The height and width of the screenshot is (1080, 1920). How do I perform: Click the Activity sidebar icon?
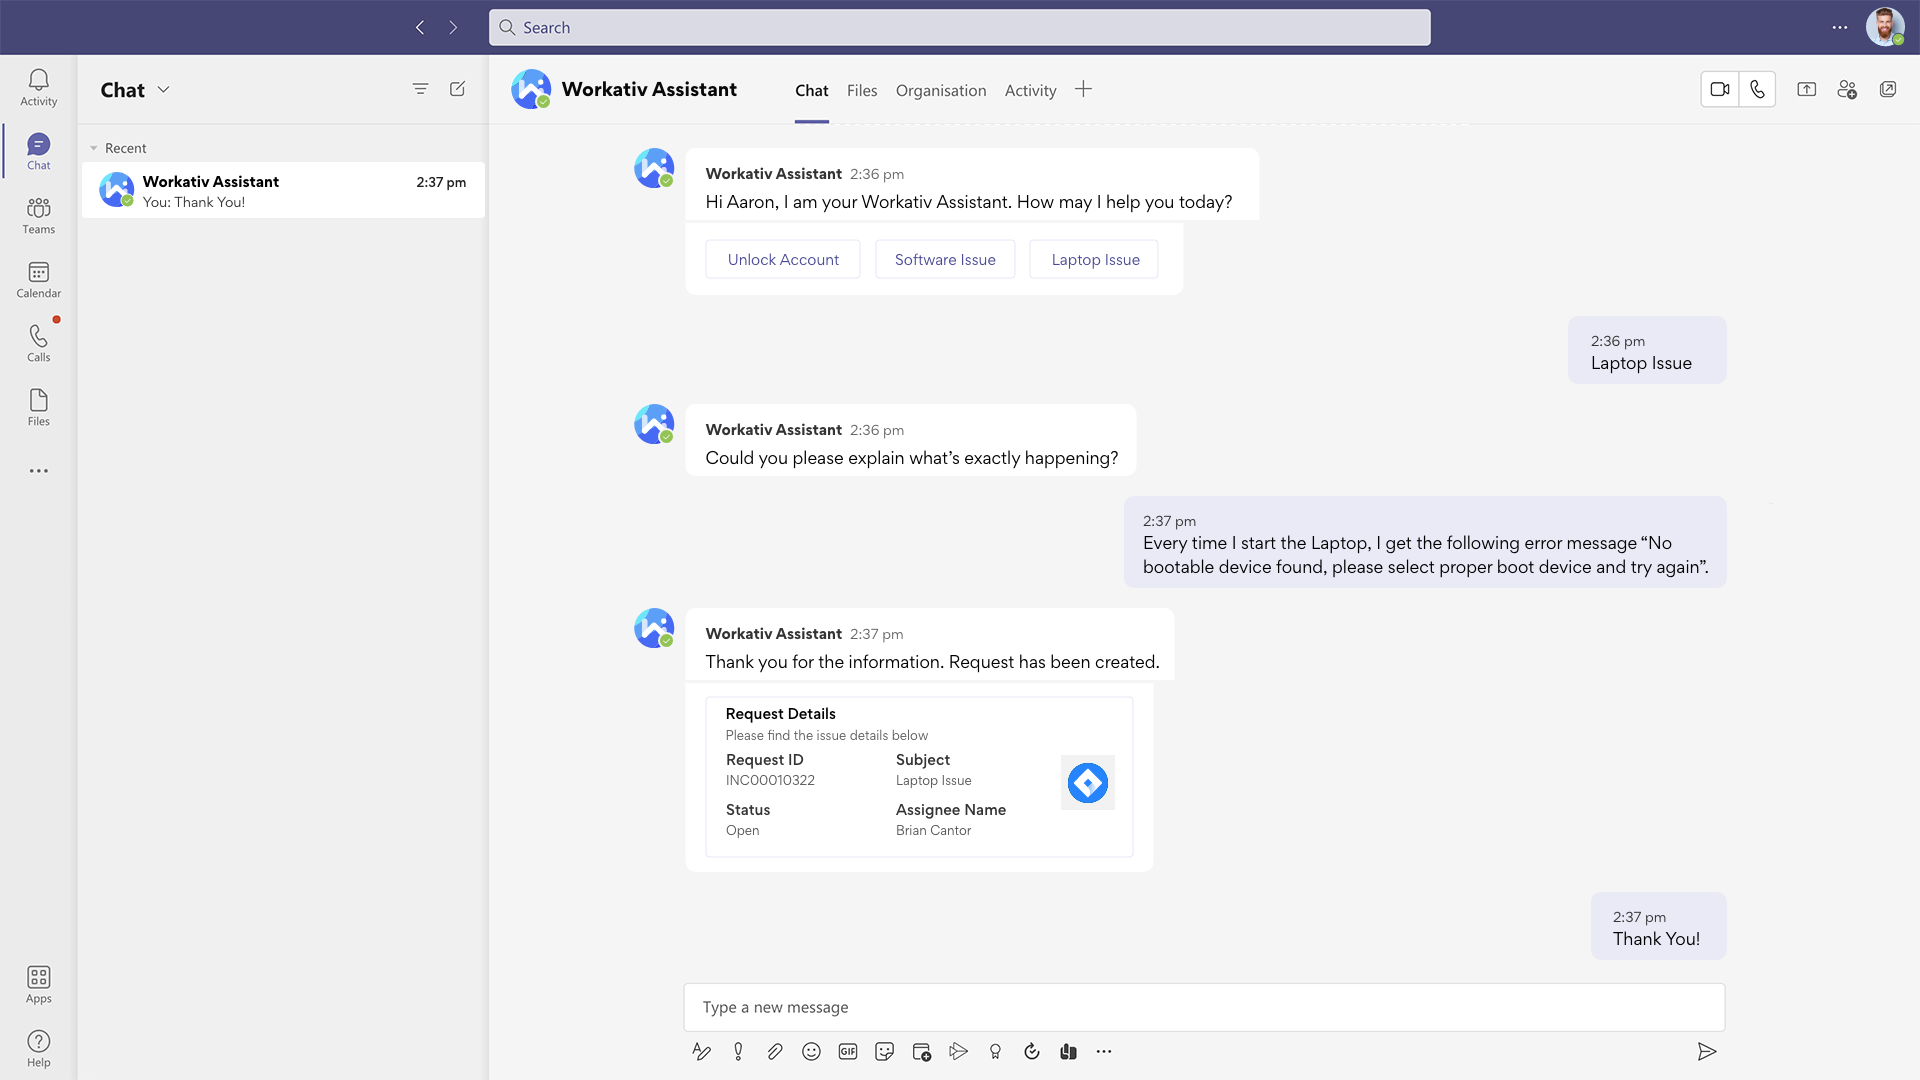[38, 86]
